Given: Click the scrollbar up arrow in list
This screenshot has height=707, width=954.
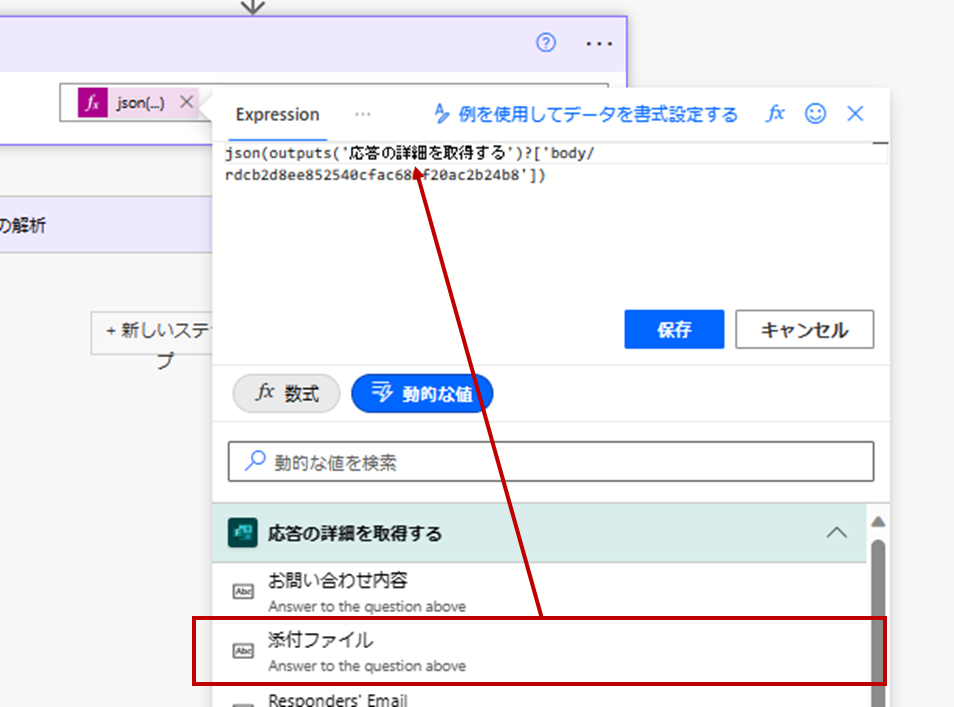Looking at the screenshot, I should pyautogui.click(x=878, y=521).
